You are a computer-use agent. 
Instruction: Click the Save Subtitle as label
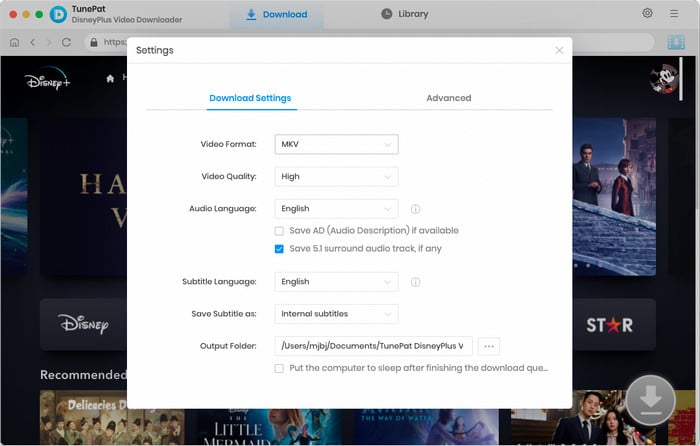point(224,314)
